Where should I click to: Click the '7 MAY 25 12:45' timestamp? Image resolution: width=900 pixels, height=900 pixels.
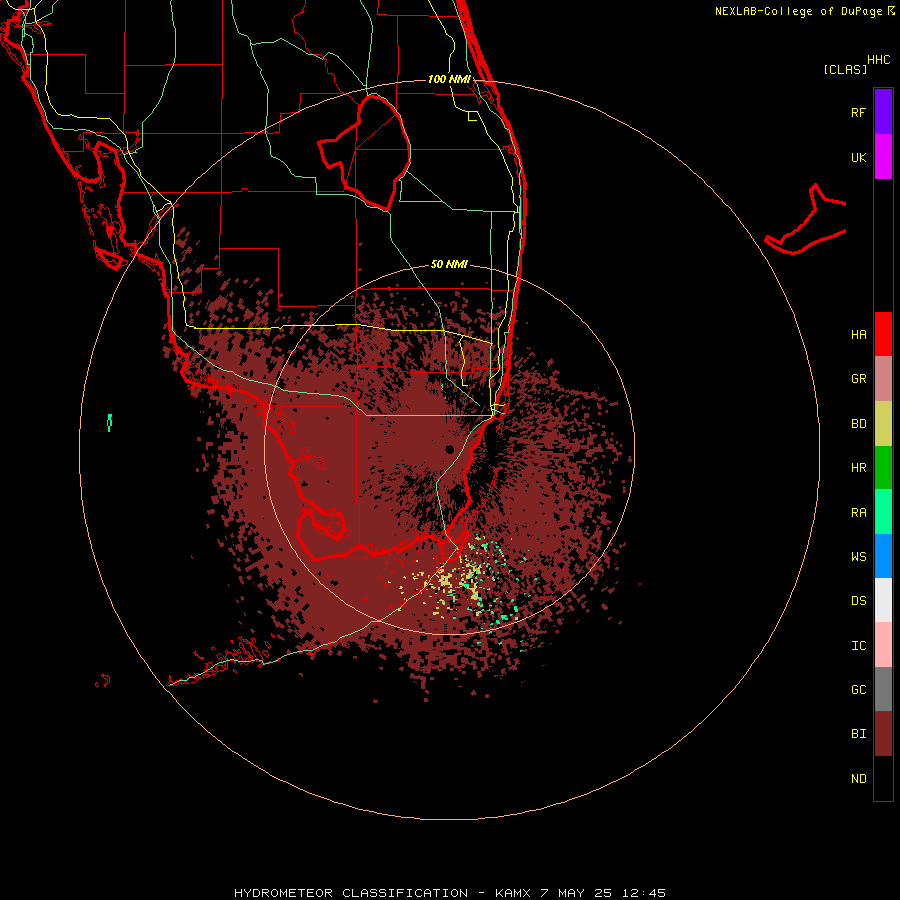point(603,893)
